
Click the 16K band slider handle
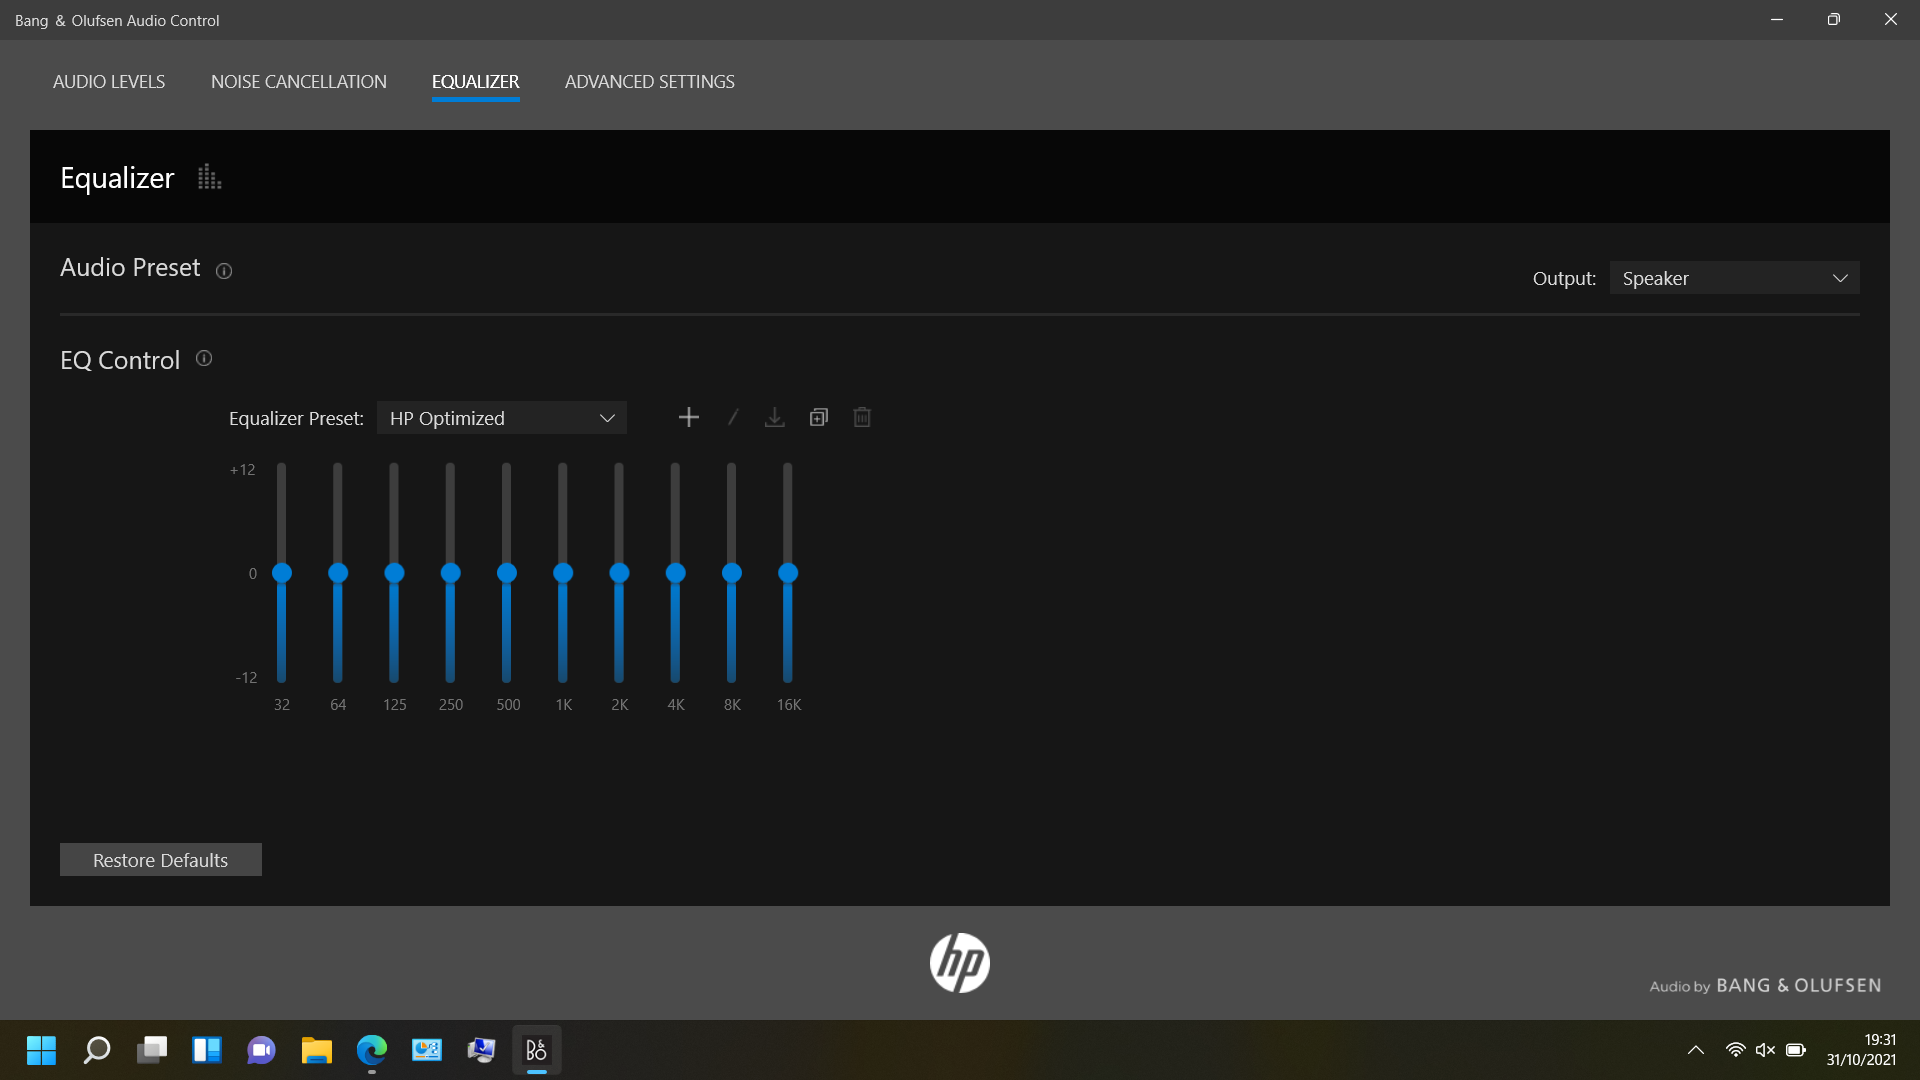788,573
